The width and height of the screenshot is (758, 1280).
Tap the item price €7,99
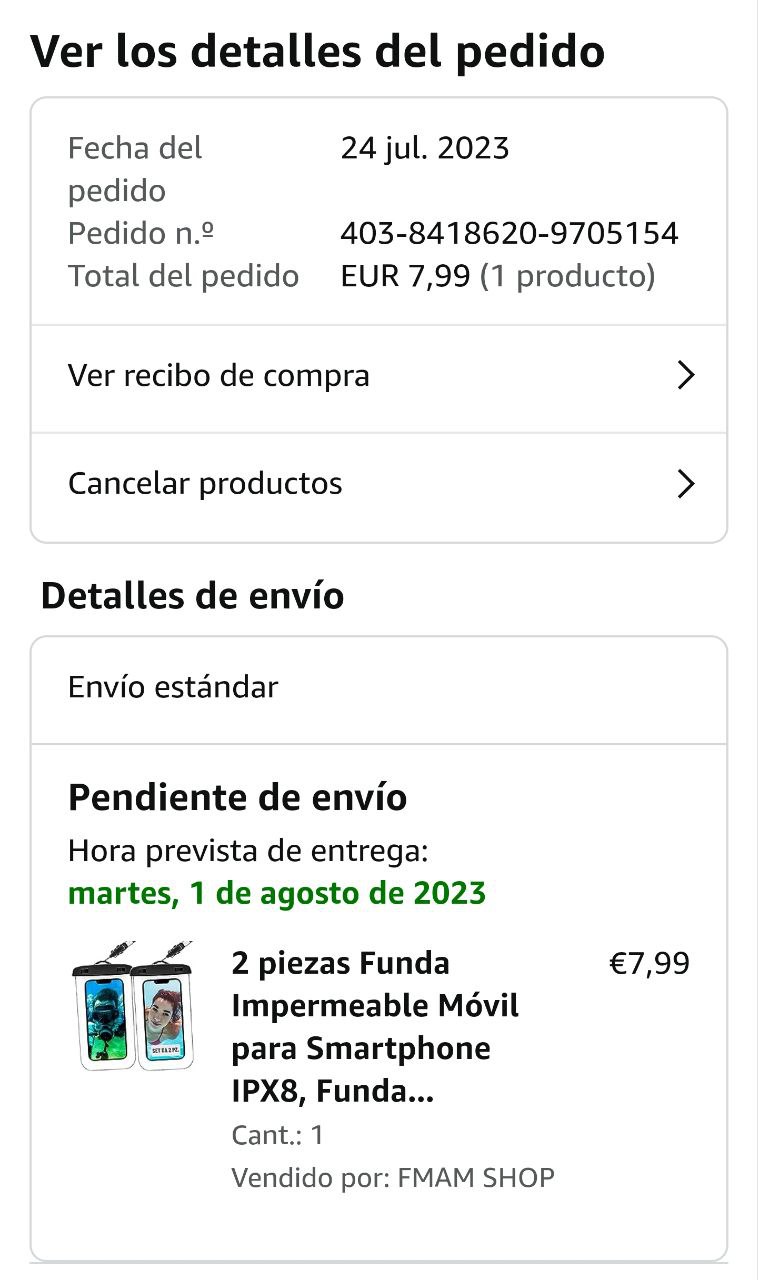tap(649, 964)
